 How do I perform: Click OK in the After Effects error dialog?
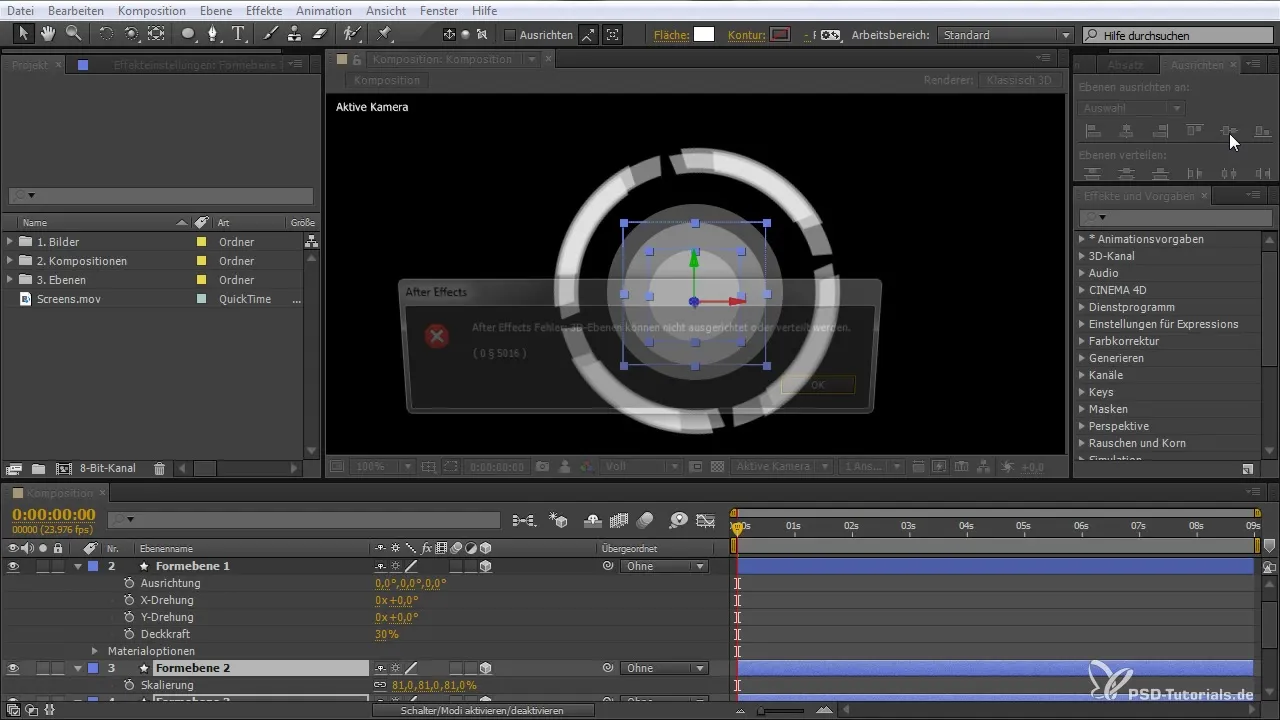818,385
